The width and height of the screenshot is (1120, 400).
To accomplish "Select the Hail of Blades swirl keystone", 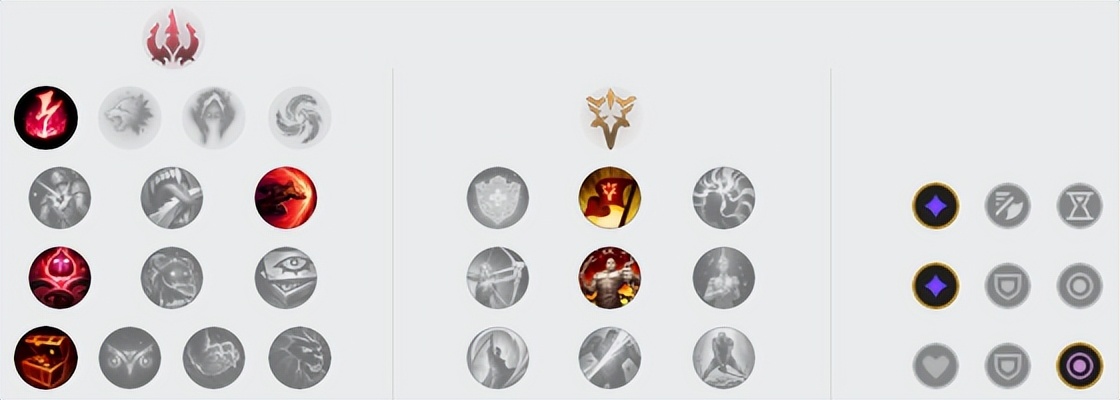I will 299,118.
